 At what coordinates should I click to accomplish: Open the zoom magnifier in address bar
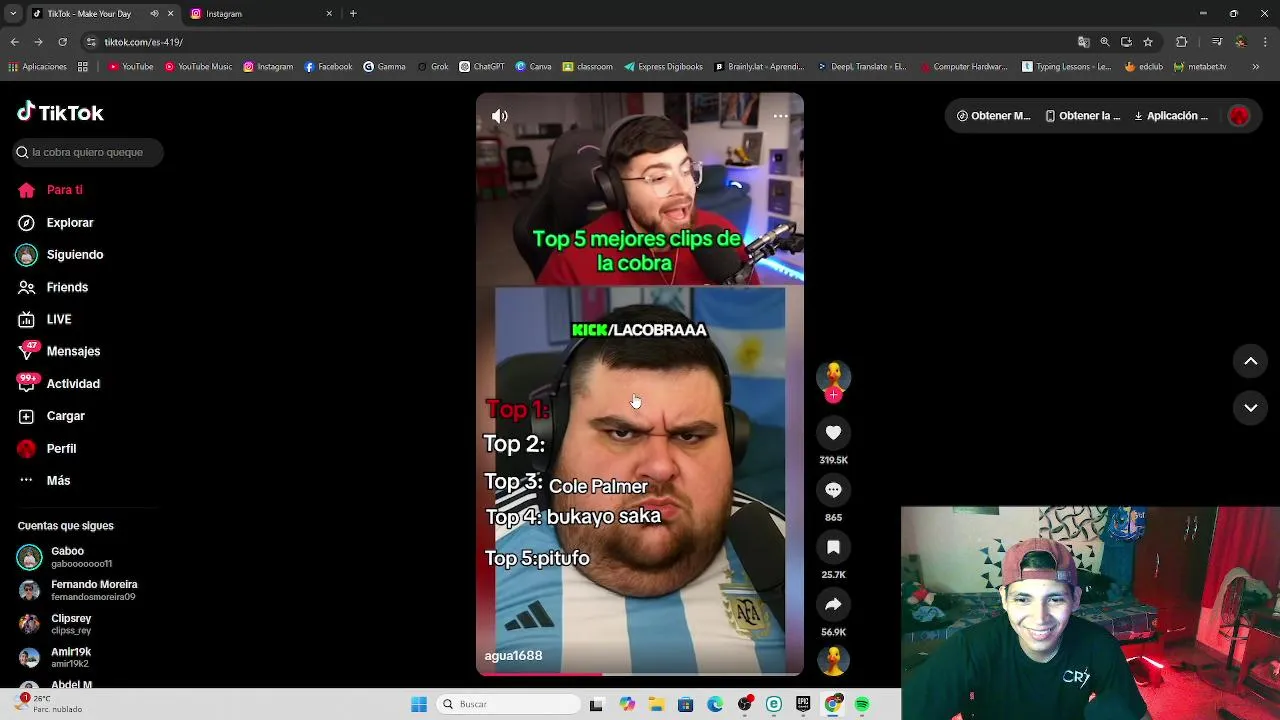(x=1105, y=42)
